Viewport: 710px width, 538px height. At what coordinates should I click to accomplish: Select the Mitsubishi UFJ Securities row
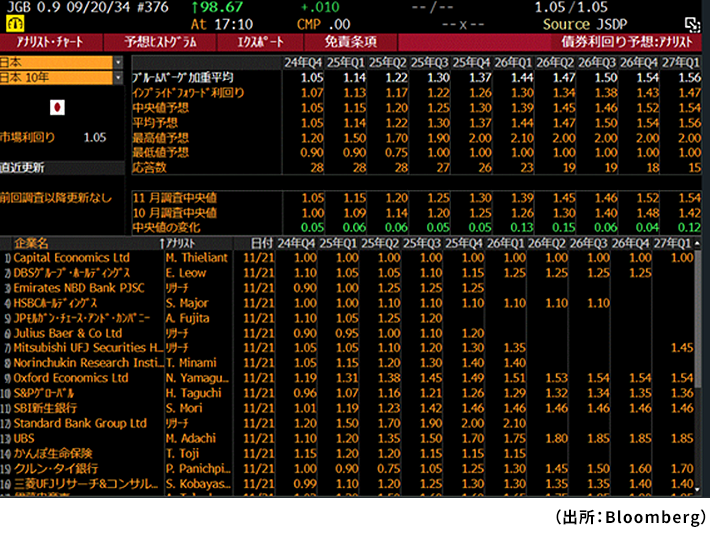pyautogui.click(x=347, y=348)
